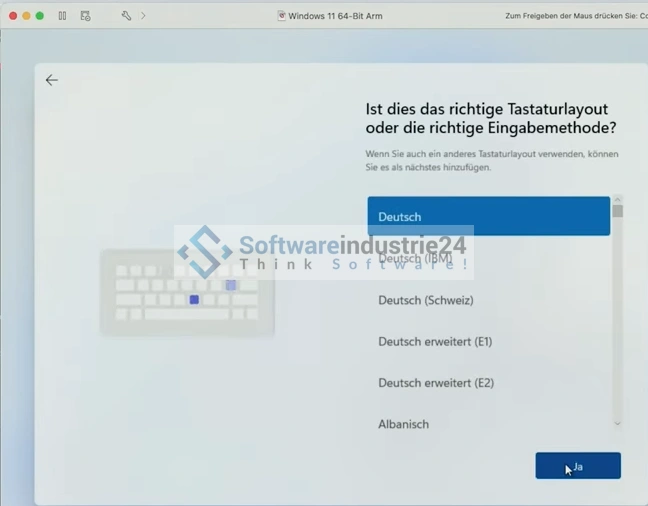Screen dimensions: 648x506
Task: Pause the virtual machine
Action: (62, 16)
